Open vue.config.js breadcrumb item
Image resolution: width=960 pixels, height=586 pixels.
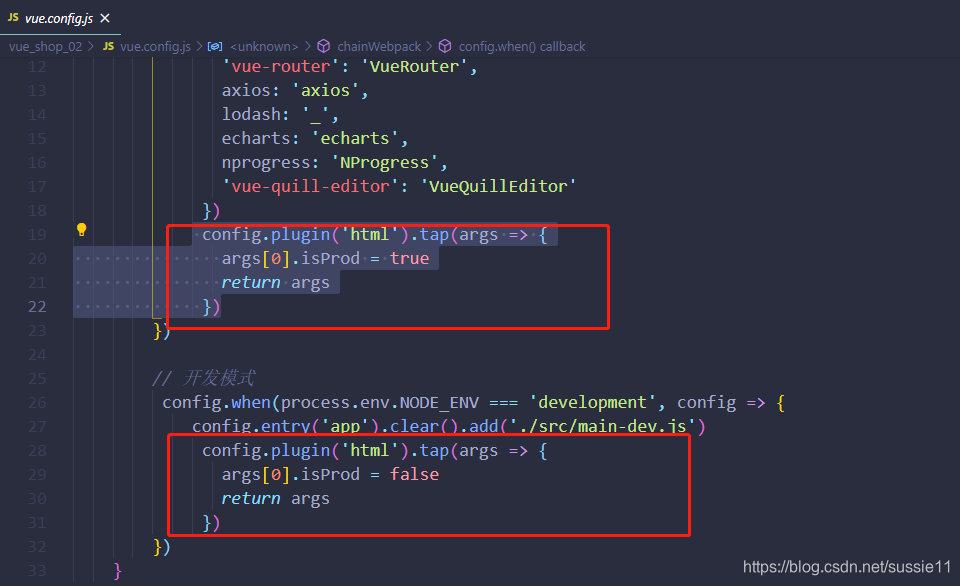pyautogui.click(x=156, y=47)
